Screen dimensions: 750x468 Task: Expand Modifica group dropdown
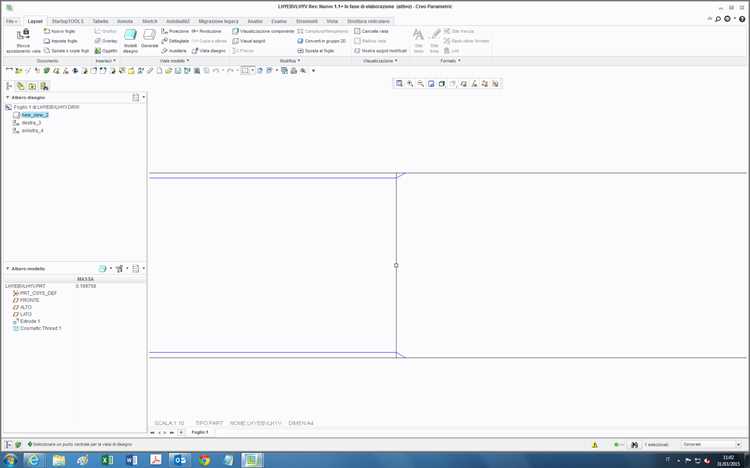click(290, 61)
